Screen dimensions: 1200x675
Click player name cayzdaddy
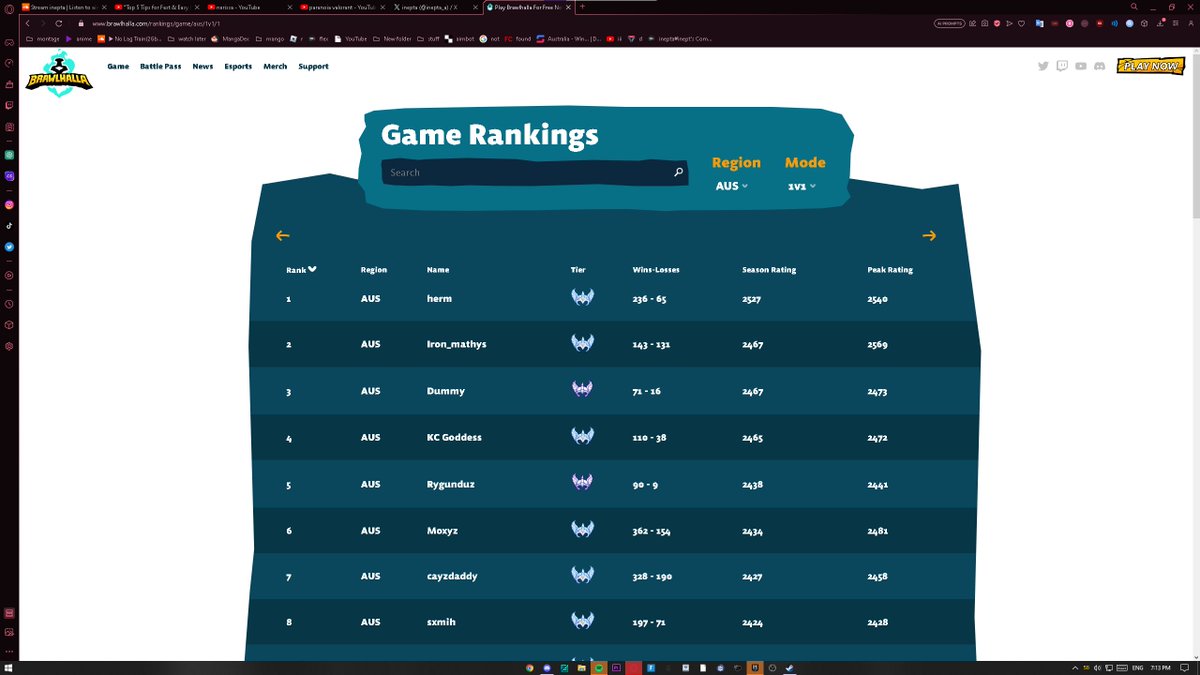[452, 576]
